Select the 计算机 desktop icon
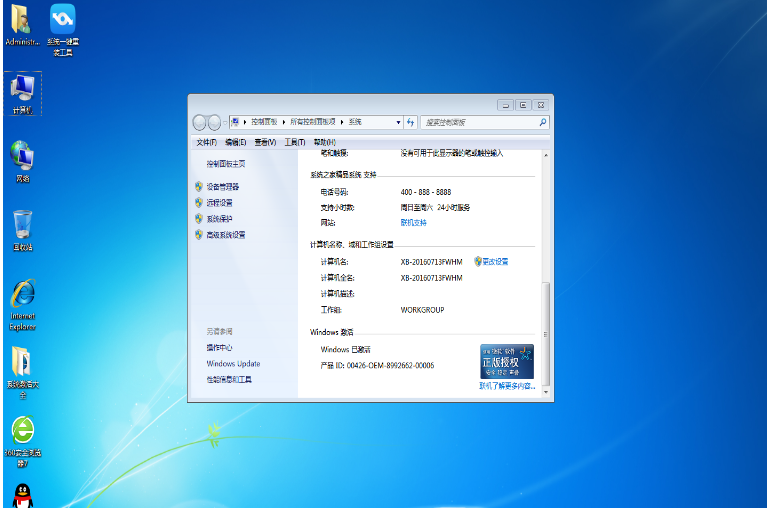 pyautogui.click(x=23, y=94)
